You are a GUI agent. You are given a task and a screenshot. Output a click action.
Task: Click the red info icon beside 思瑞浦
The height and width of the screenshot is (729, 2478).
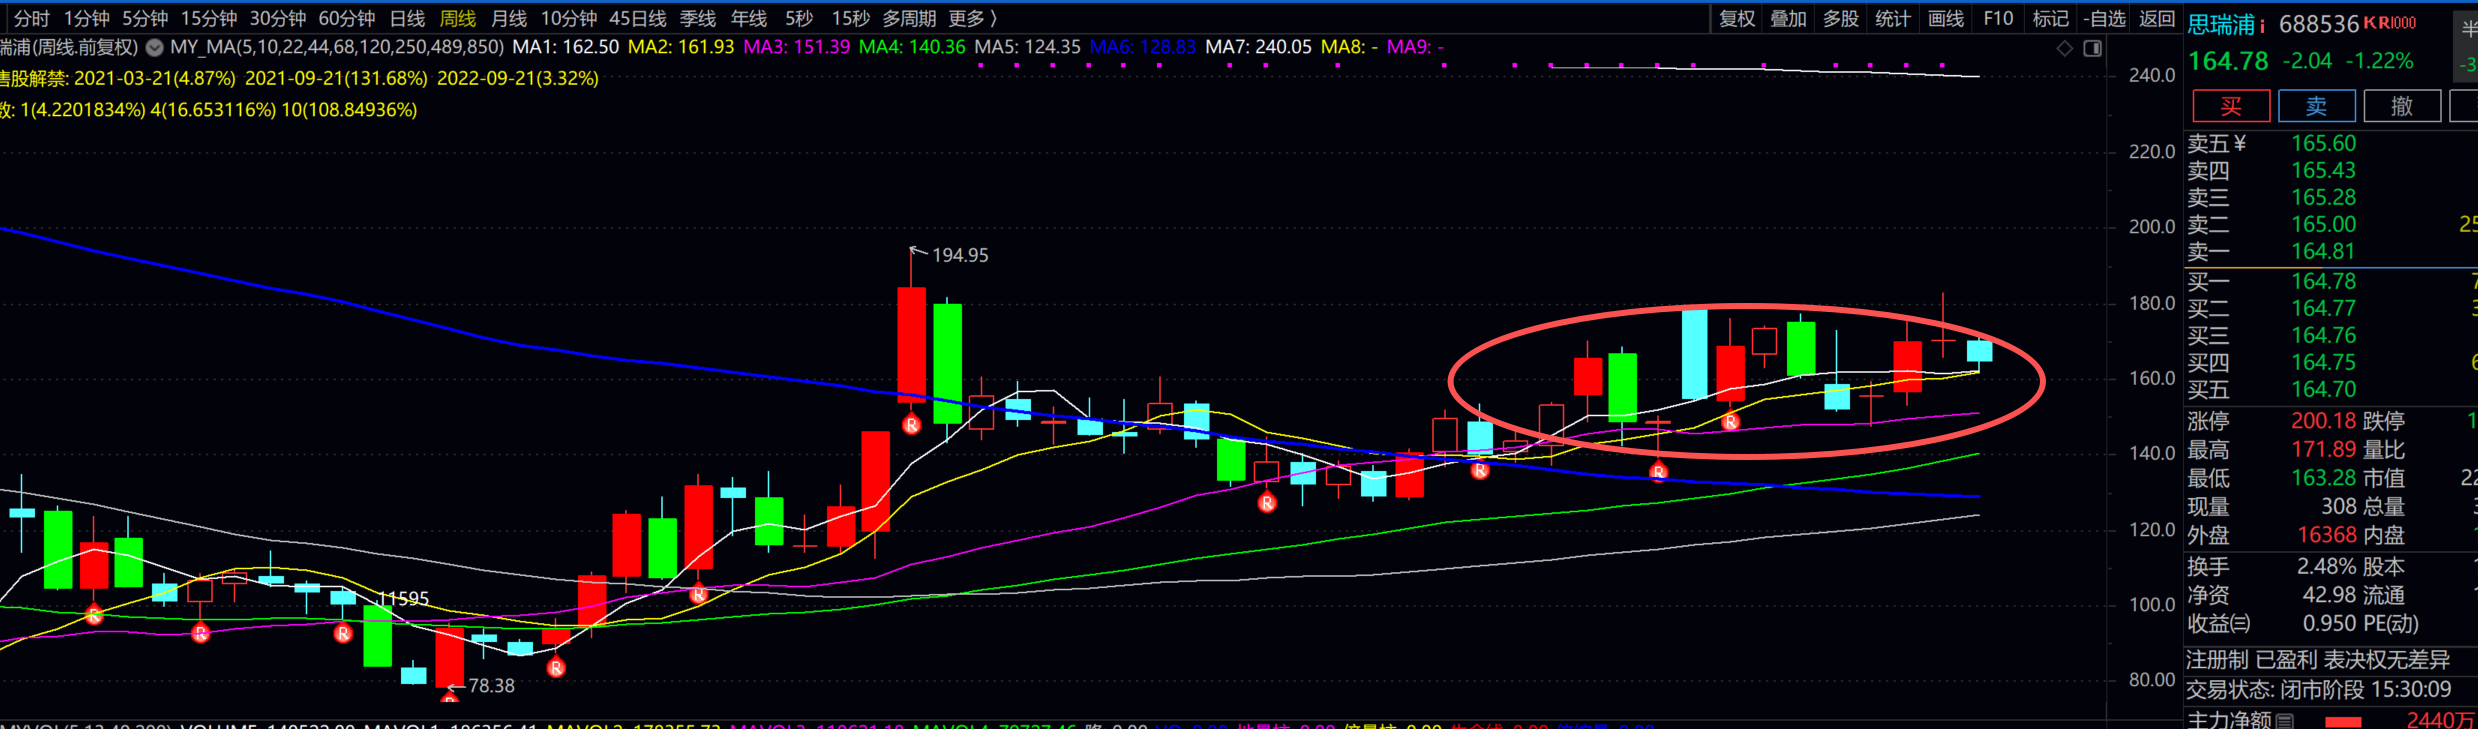(2262, 25)
